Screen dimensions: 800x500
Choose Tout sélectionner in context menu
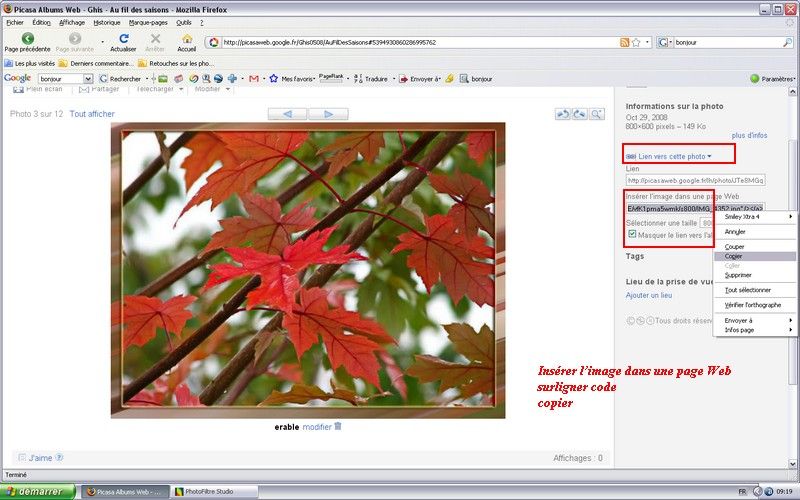tap(756, 290)
